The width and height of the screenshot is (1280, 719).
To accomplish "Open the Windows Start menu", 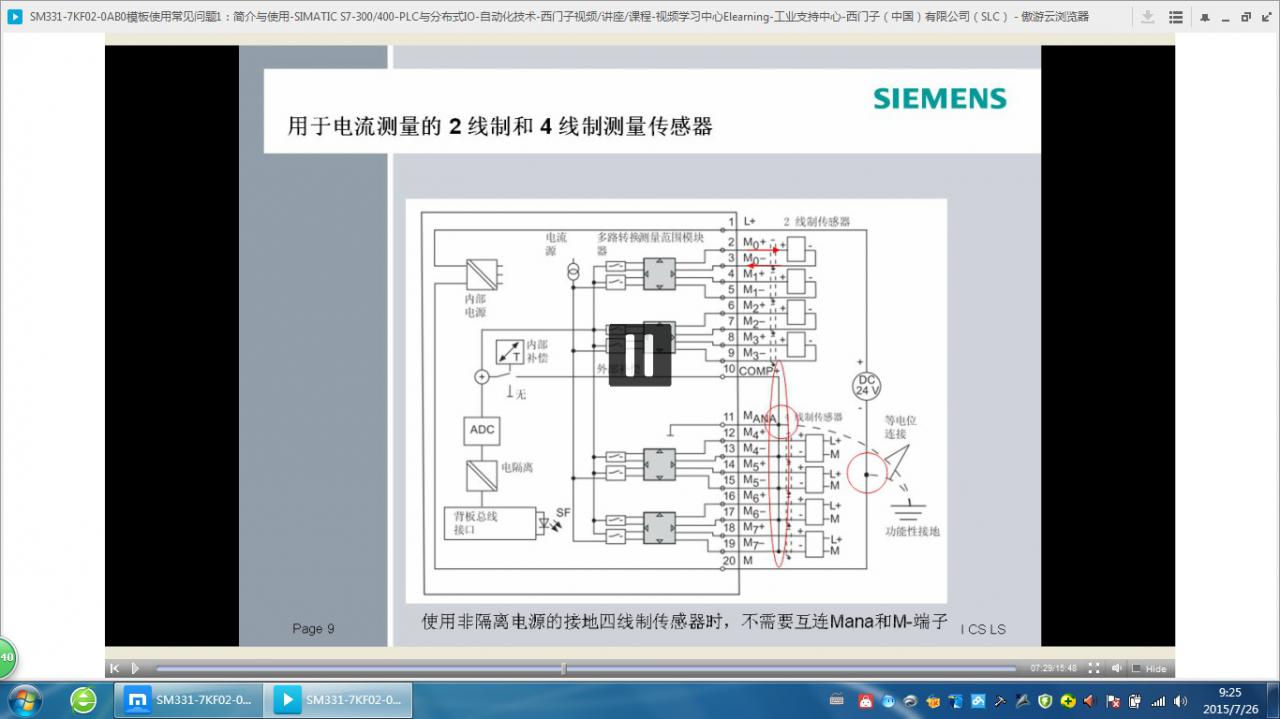I will (23, 700).
